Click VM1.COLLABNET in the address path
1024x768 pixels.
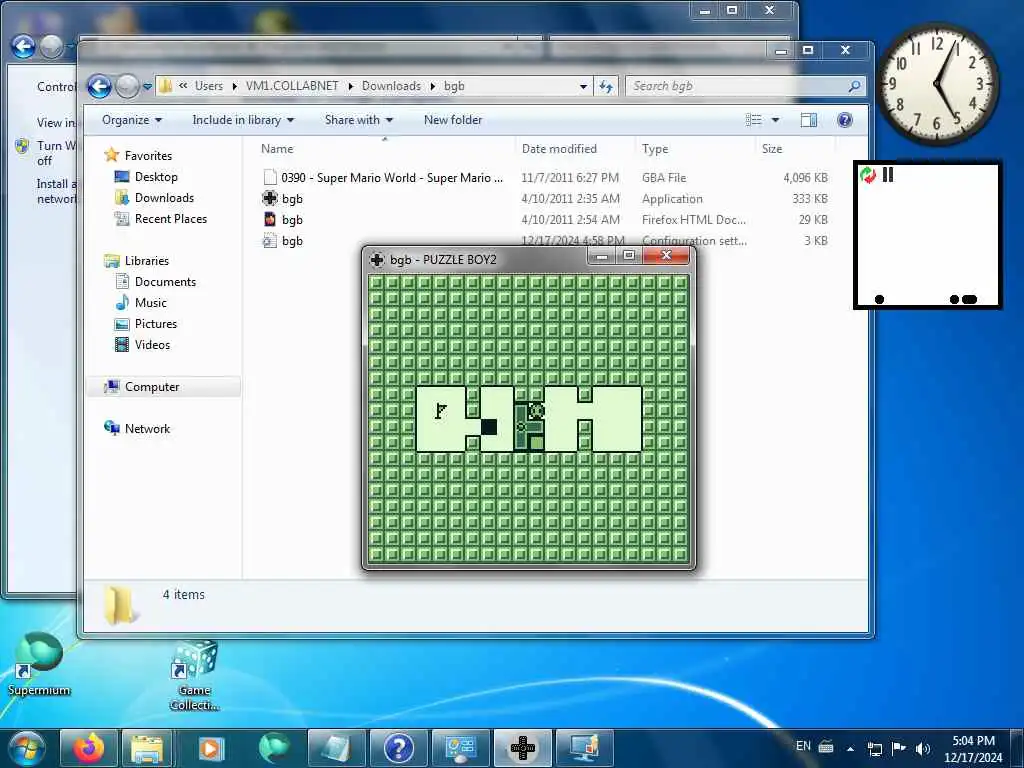(x=292, y=86)
